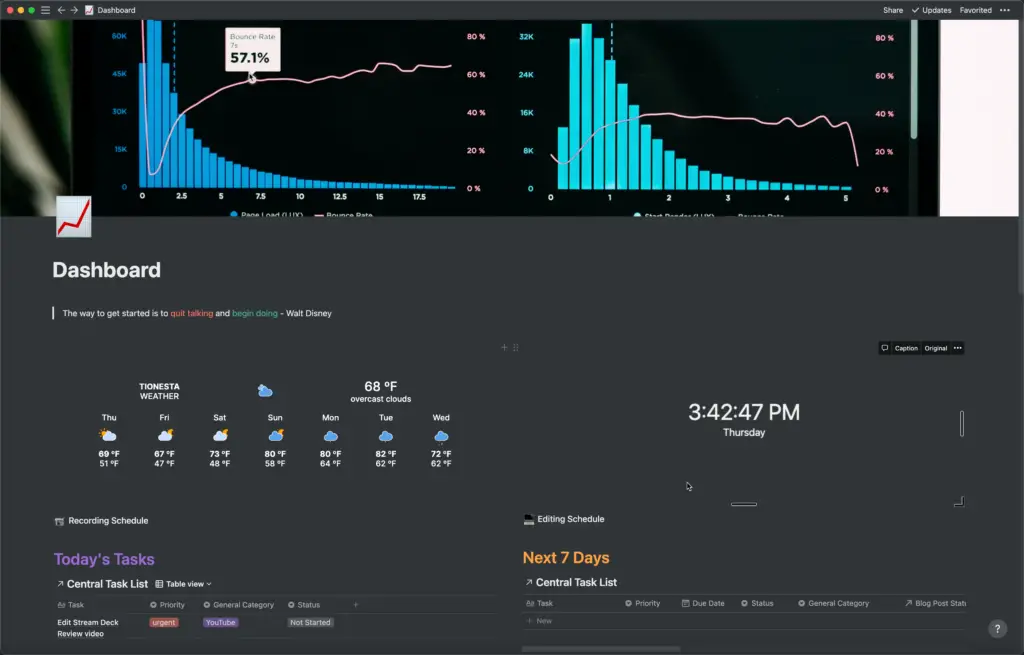The width and height of the screenshot is (1024, 655).
Task: Click the horizontal scrollbar under Next 7 Days
Action: pyautogui.click(x=601, y=648)
